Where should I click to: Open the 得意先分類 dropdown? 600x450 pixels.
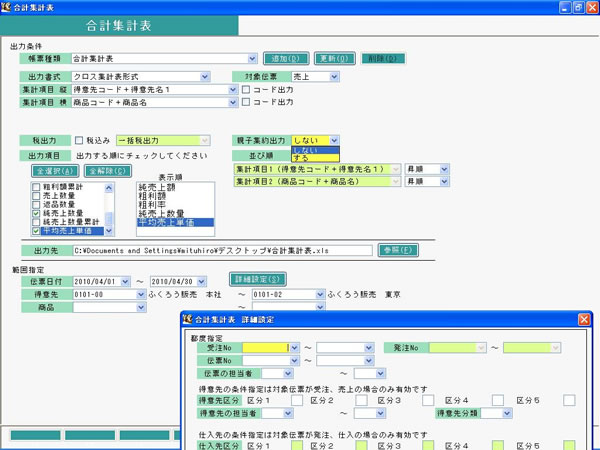coord(507,413)
